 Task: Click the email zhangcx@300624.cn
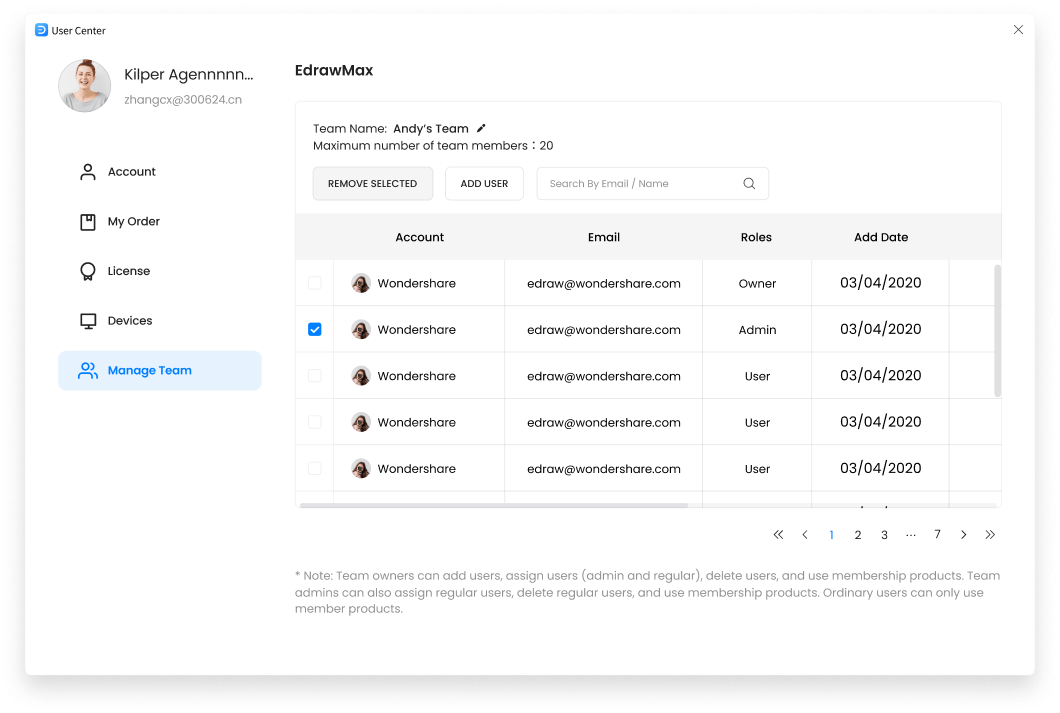[x=183, y=100]
